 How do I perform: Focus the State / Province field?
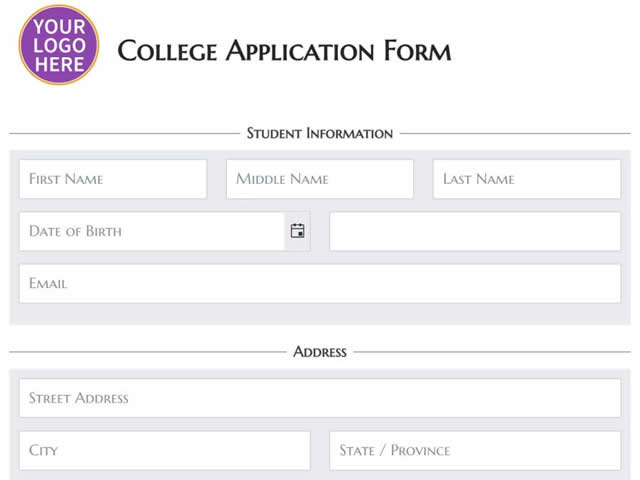(x=475, y=451)
